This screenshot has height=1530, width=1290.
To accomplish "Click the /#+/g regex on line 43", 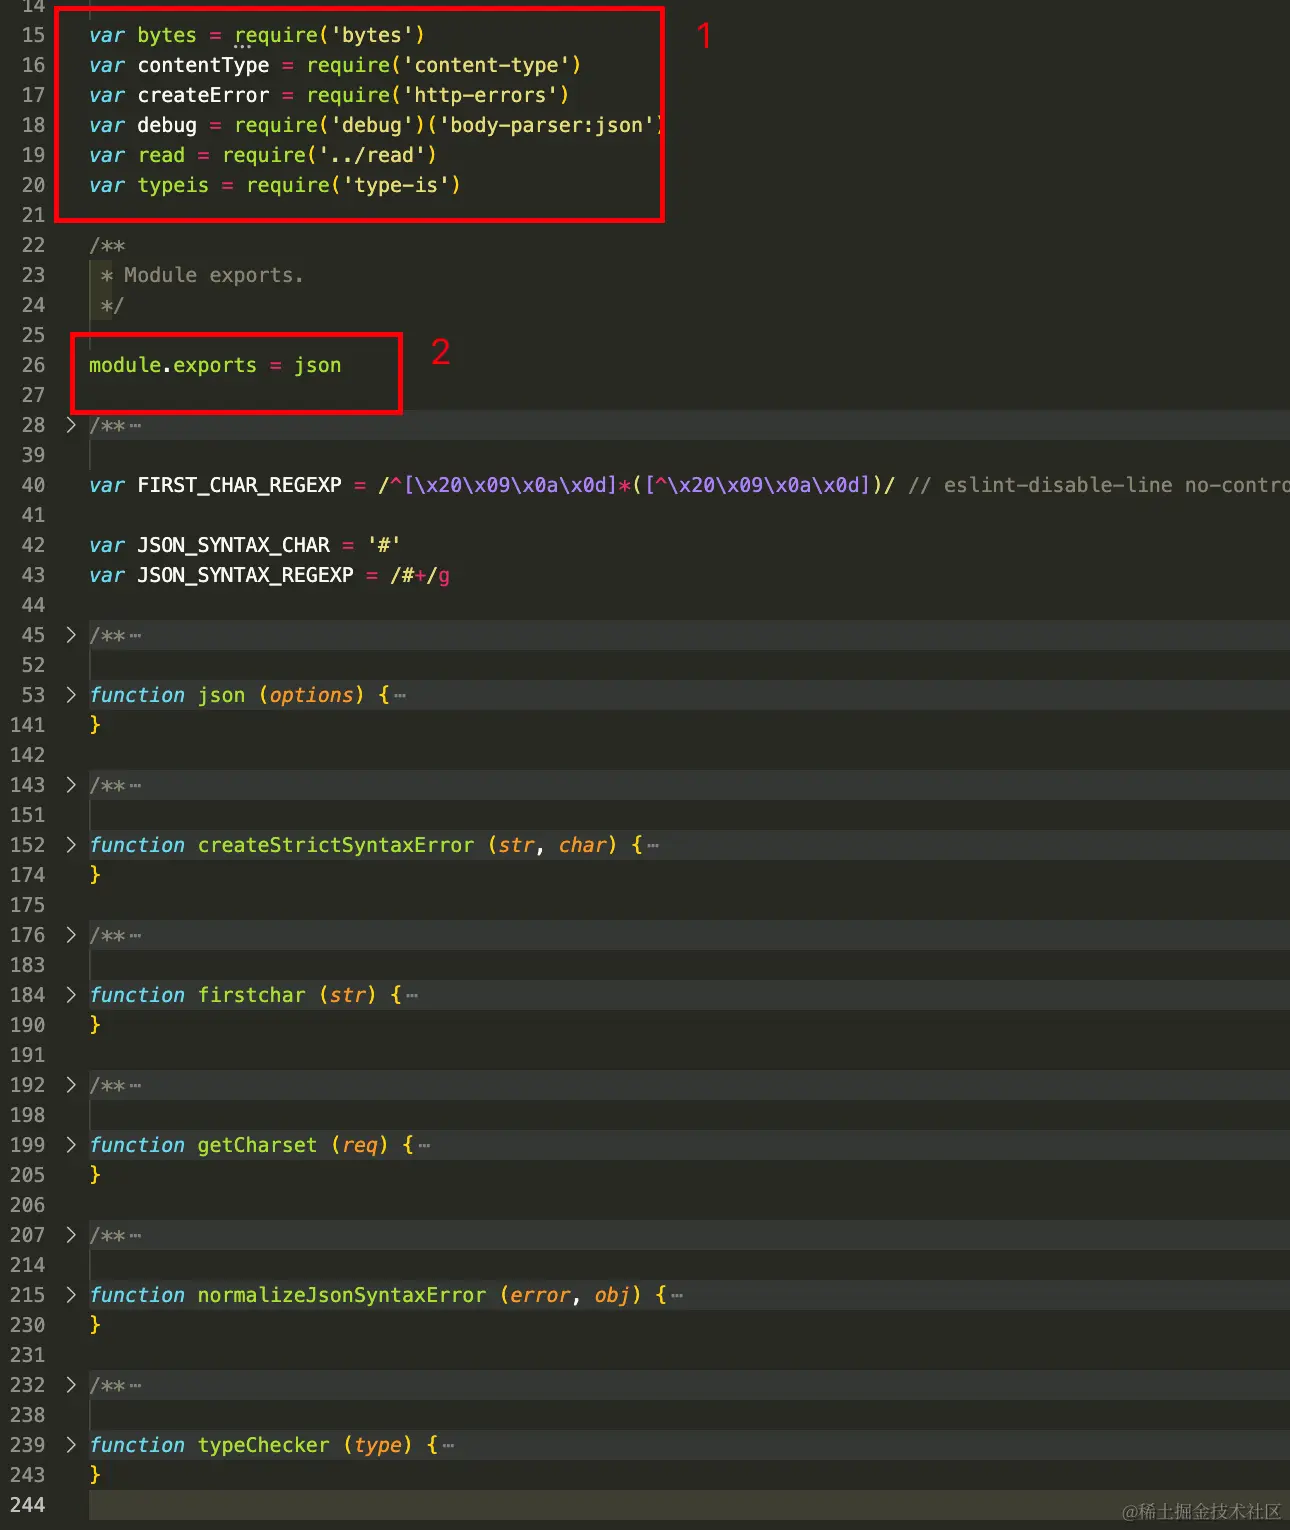I will 420,575.
